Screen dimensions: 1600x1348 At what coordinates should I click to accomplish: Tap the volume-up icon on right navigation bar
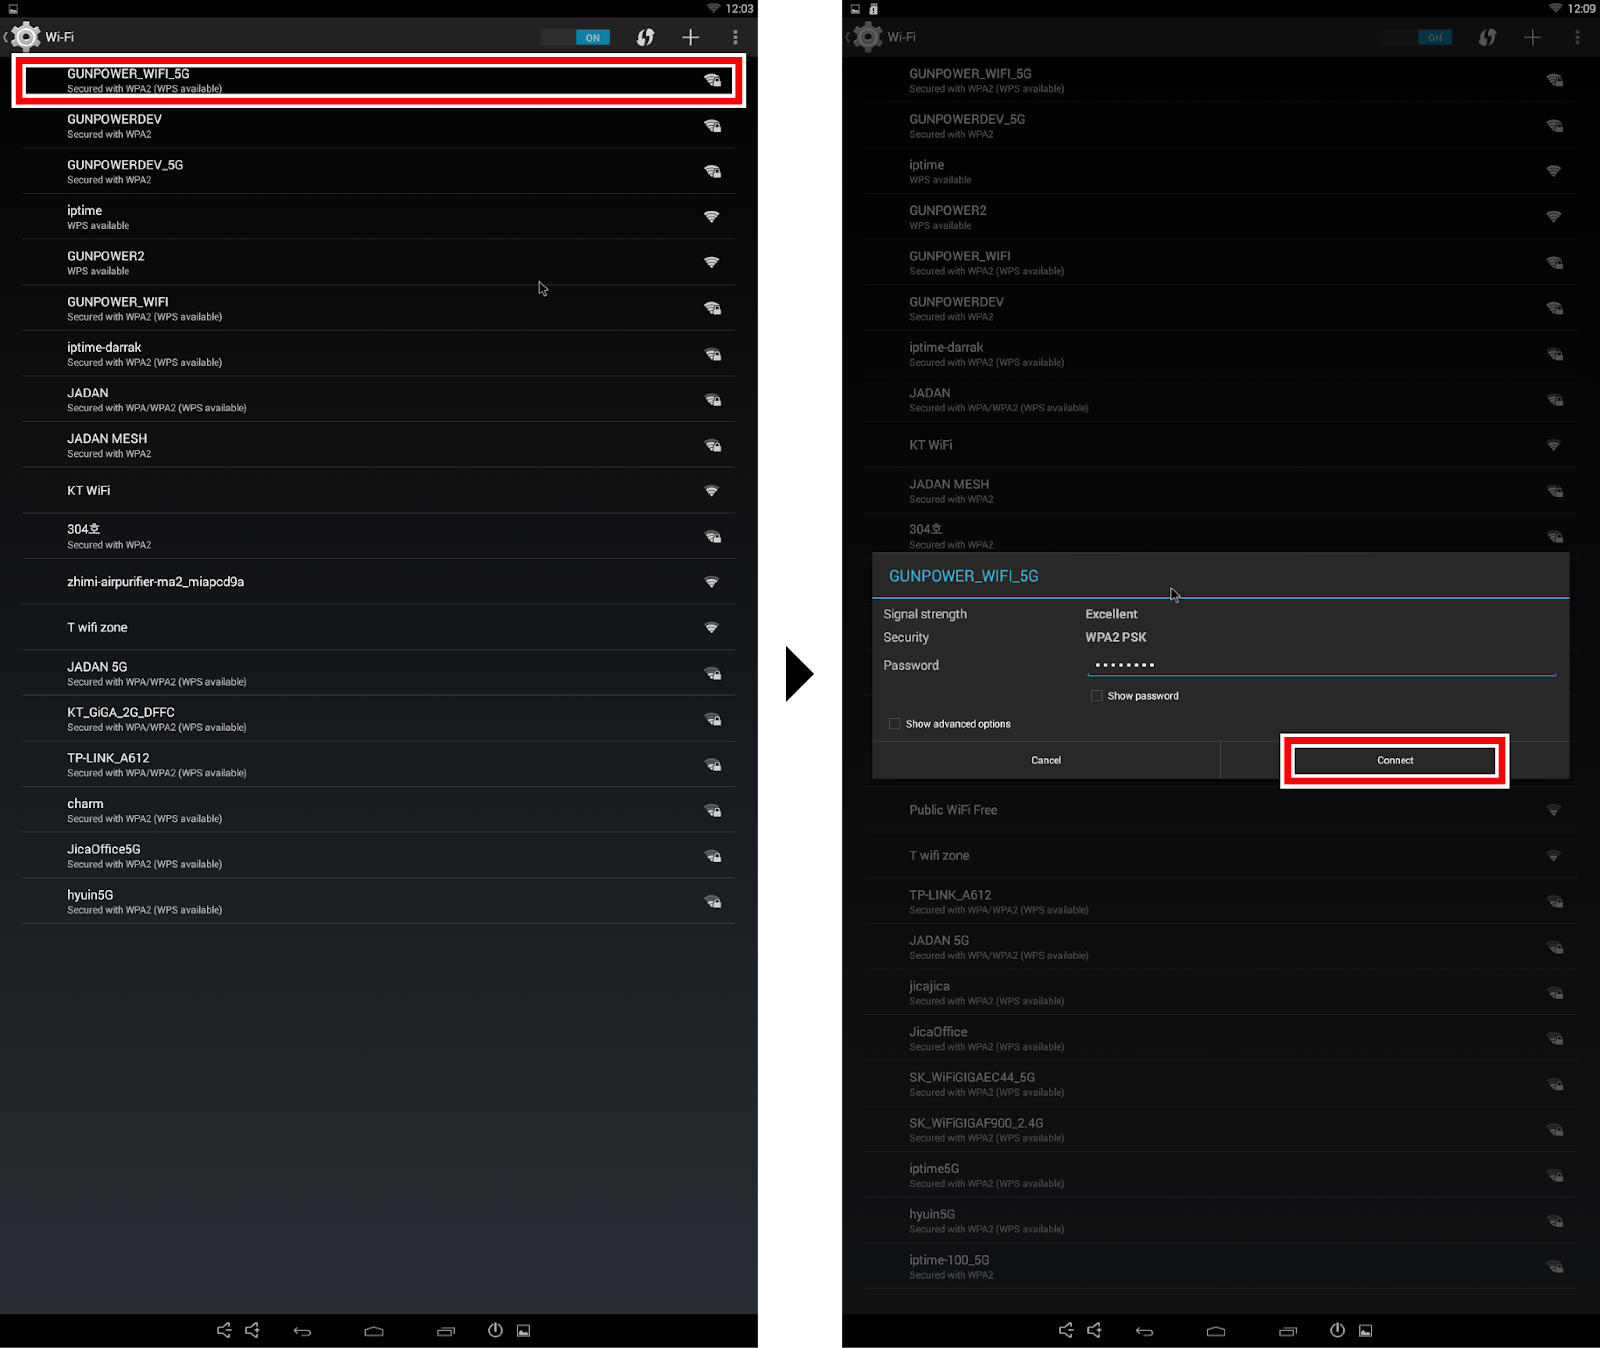coord(1095,1330)
